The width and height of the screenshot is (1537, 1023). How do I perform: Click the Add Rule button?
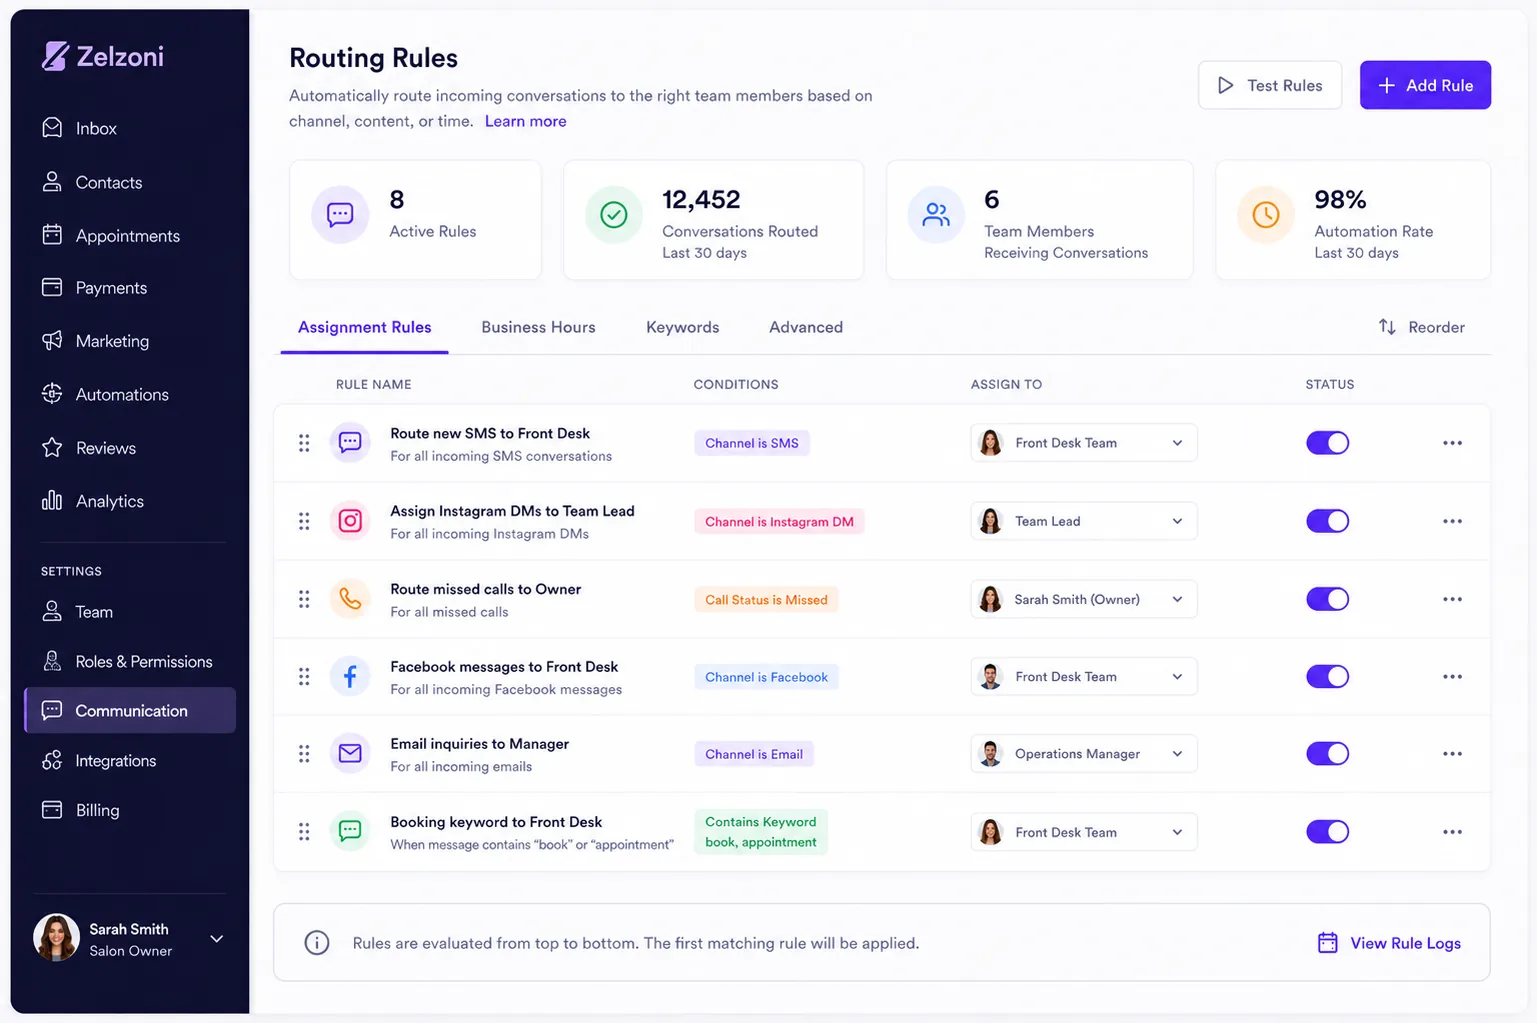1425,85
